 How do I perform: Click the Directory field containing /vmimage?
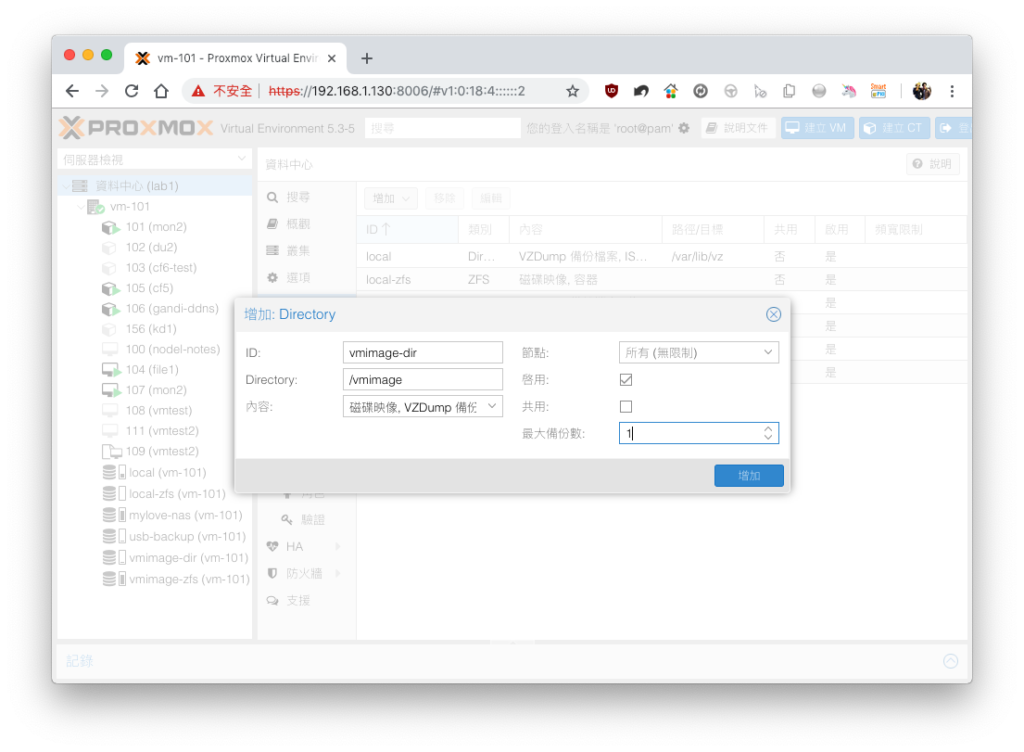tap(423, 379)
